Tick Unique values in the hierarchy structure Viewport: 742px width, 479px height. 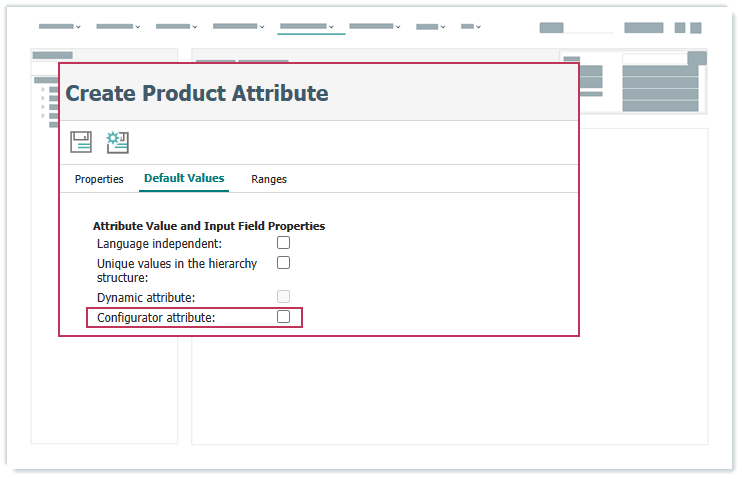(x=283, y=263)
